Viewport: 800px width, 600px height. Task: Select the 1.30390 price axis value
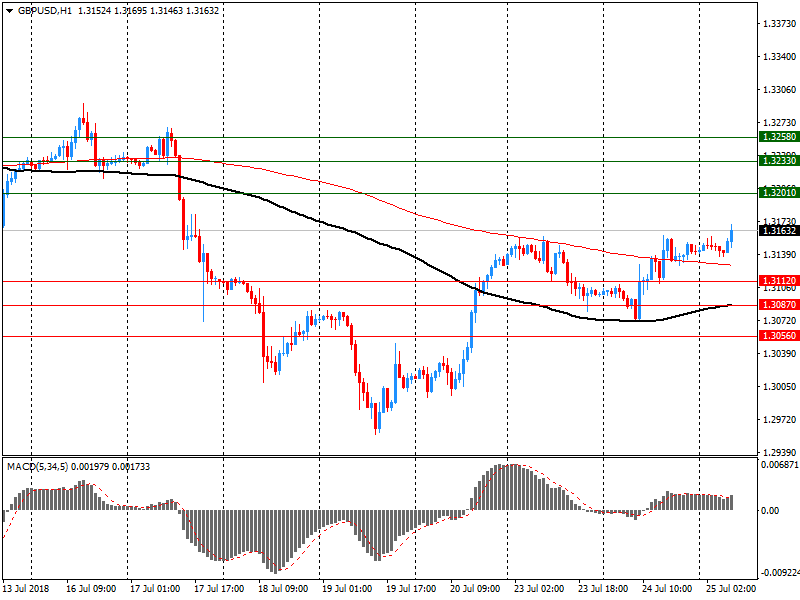click(779, 354)
